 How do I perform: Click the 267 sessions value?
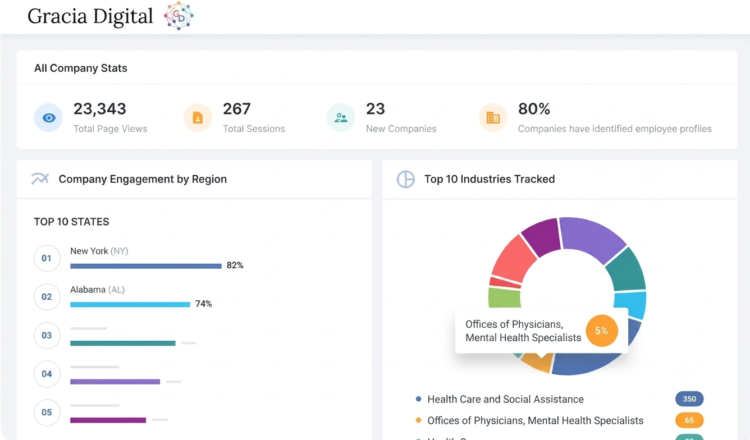click(x=236, y=109)
